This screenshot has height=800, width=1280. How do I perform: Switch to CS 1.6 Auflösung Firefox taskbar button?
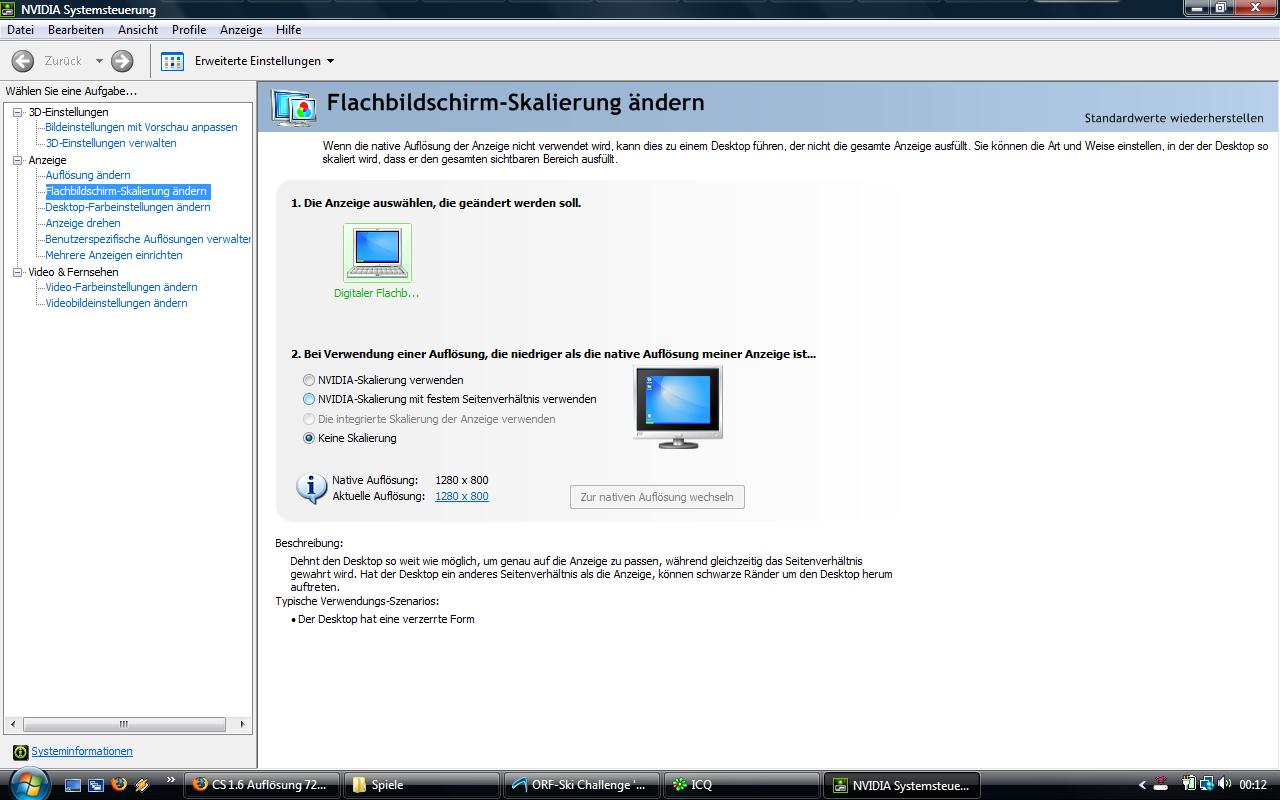coord(263,785)
